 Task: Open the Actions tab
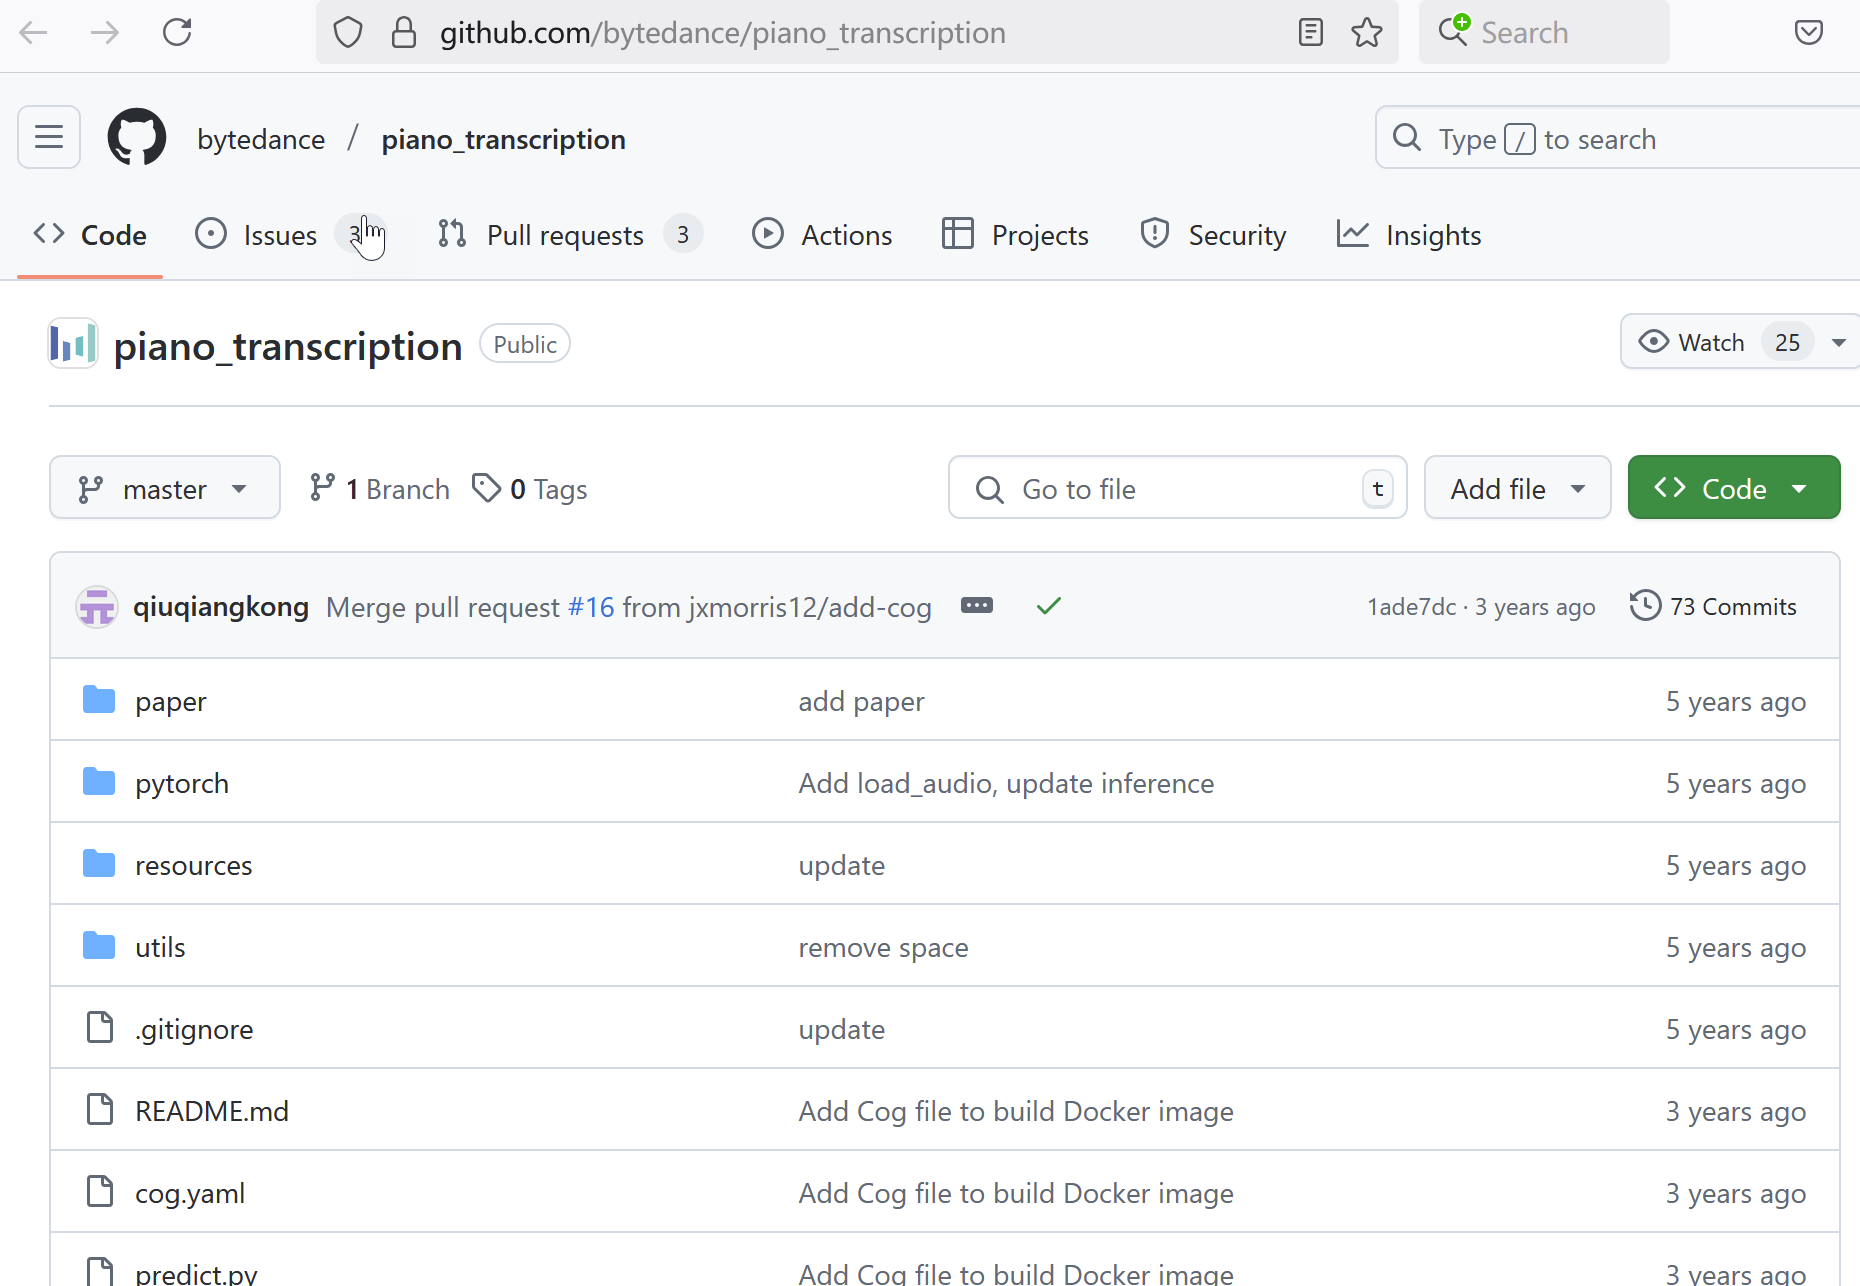pyautogui.click(x=822, y=235)
